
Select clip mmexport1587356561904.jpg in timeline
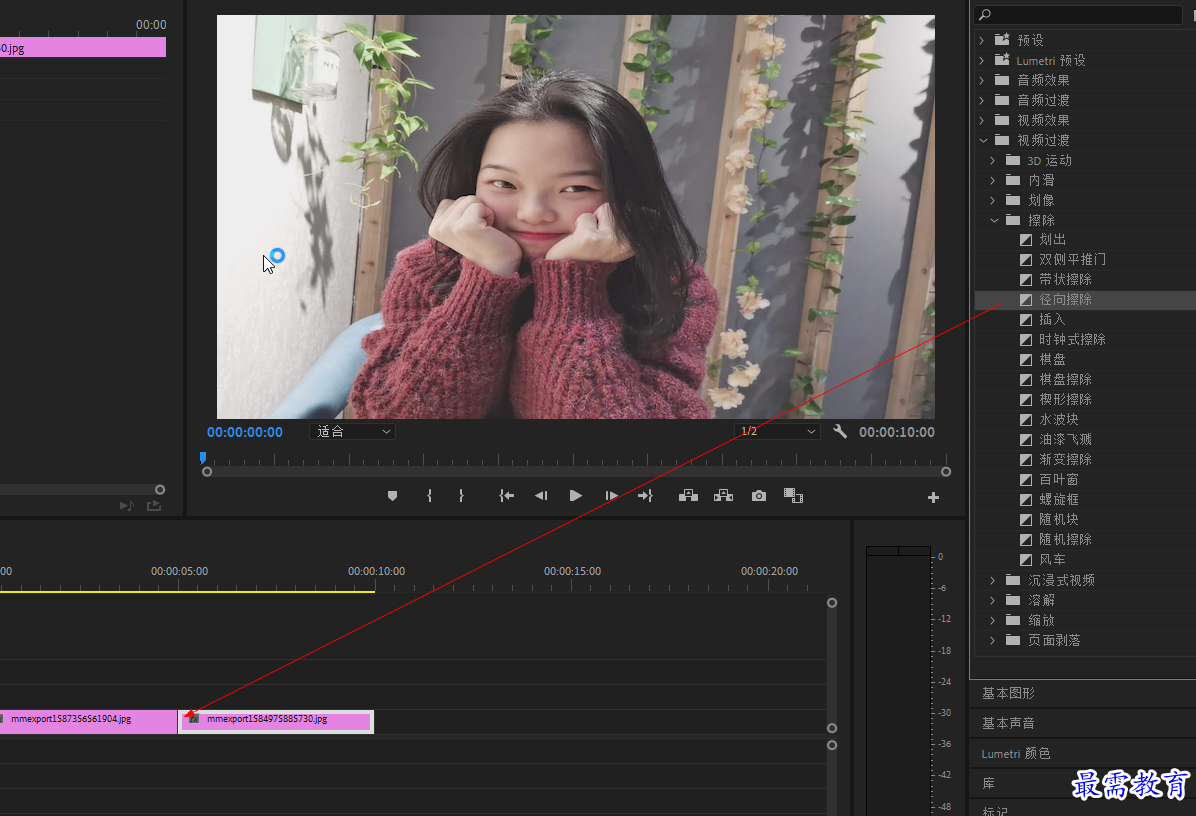(88, 721)
